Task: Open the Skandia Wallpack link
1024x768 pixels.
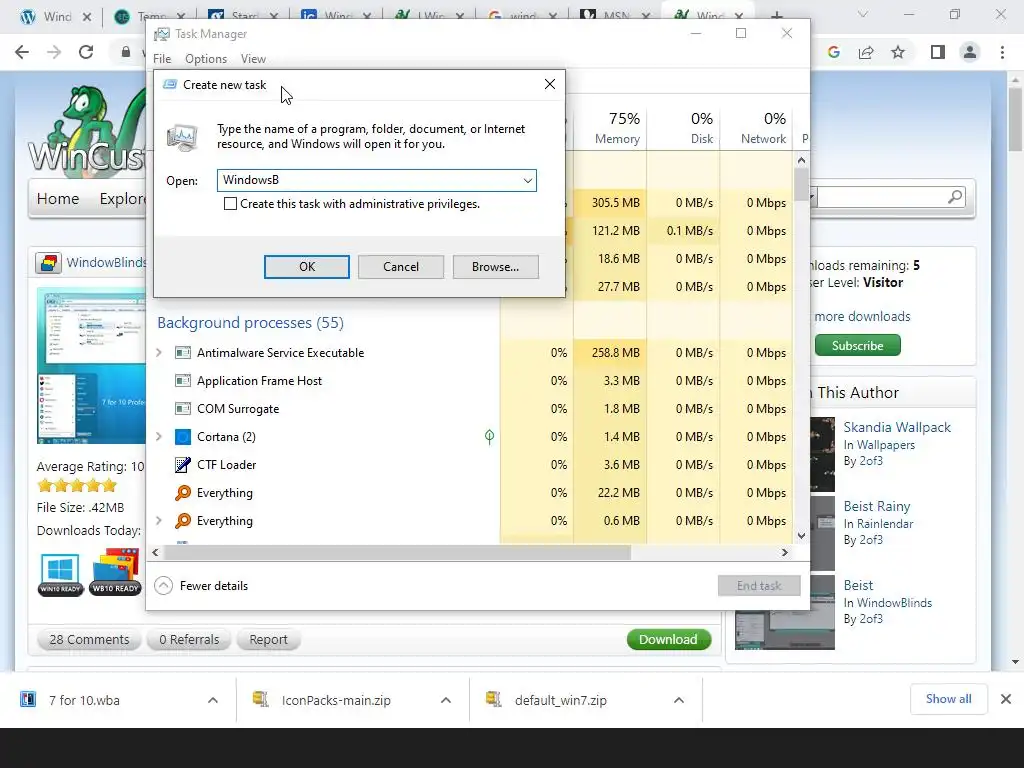Action: pos(897,427)
